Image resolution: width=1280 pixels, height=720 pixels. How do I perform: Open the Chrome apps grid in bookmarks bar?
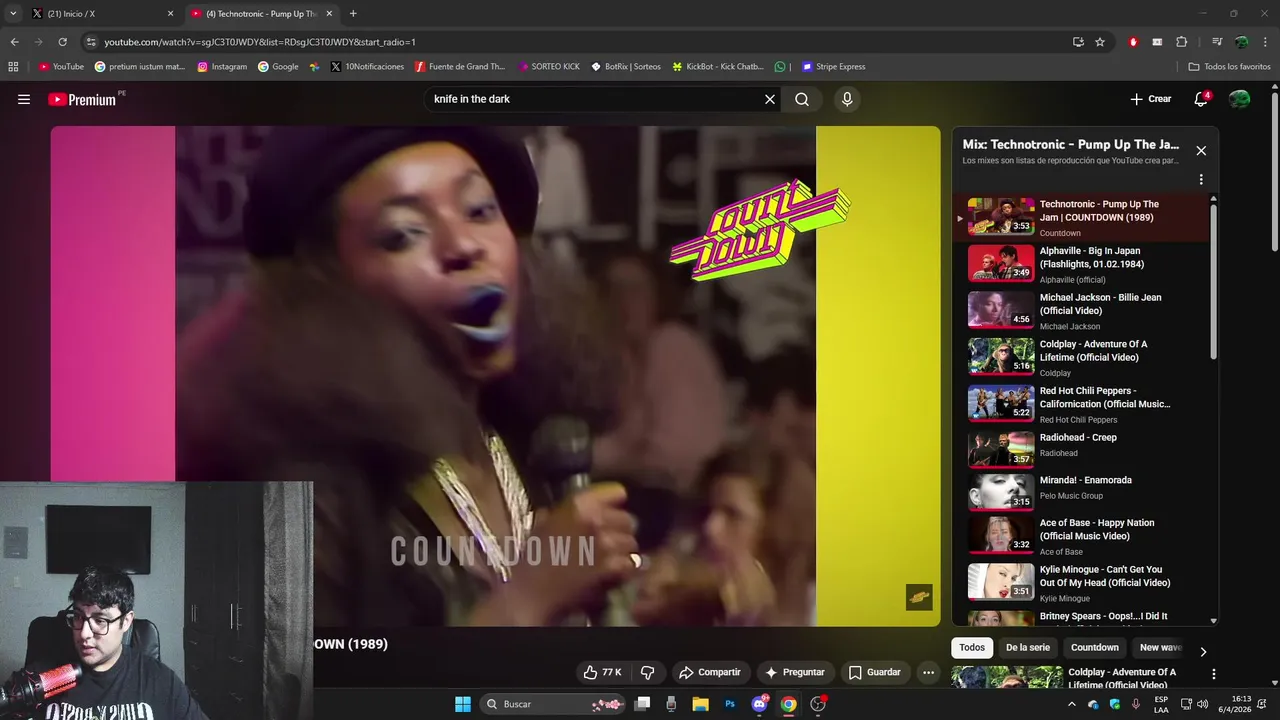point(13,67)
